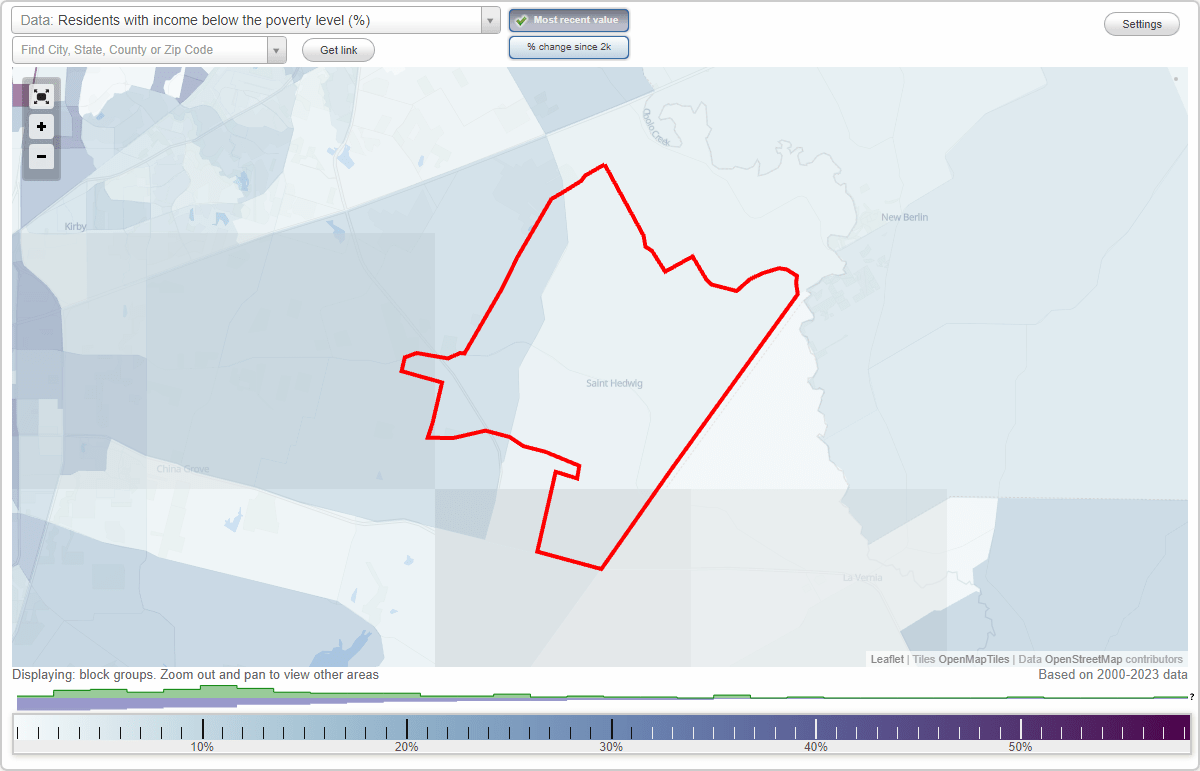Open the Settings panel

(1141, 23)
